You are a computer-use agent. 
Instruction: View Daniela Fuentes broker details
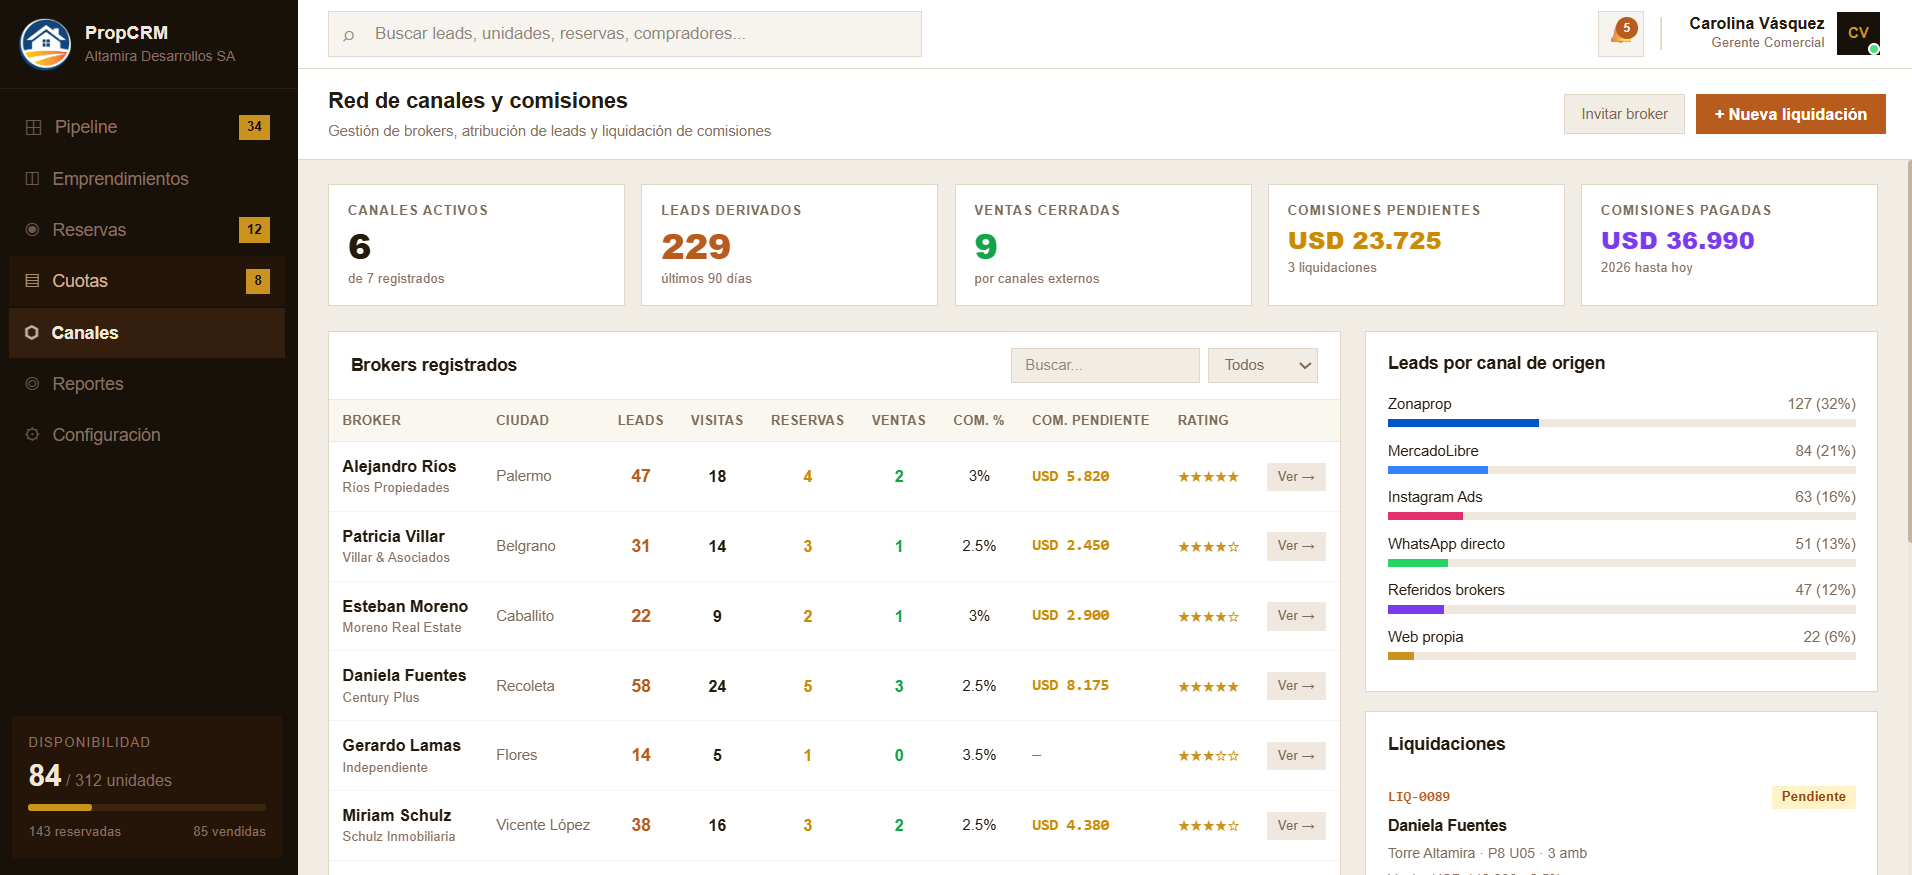[x=1295, y=686]
